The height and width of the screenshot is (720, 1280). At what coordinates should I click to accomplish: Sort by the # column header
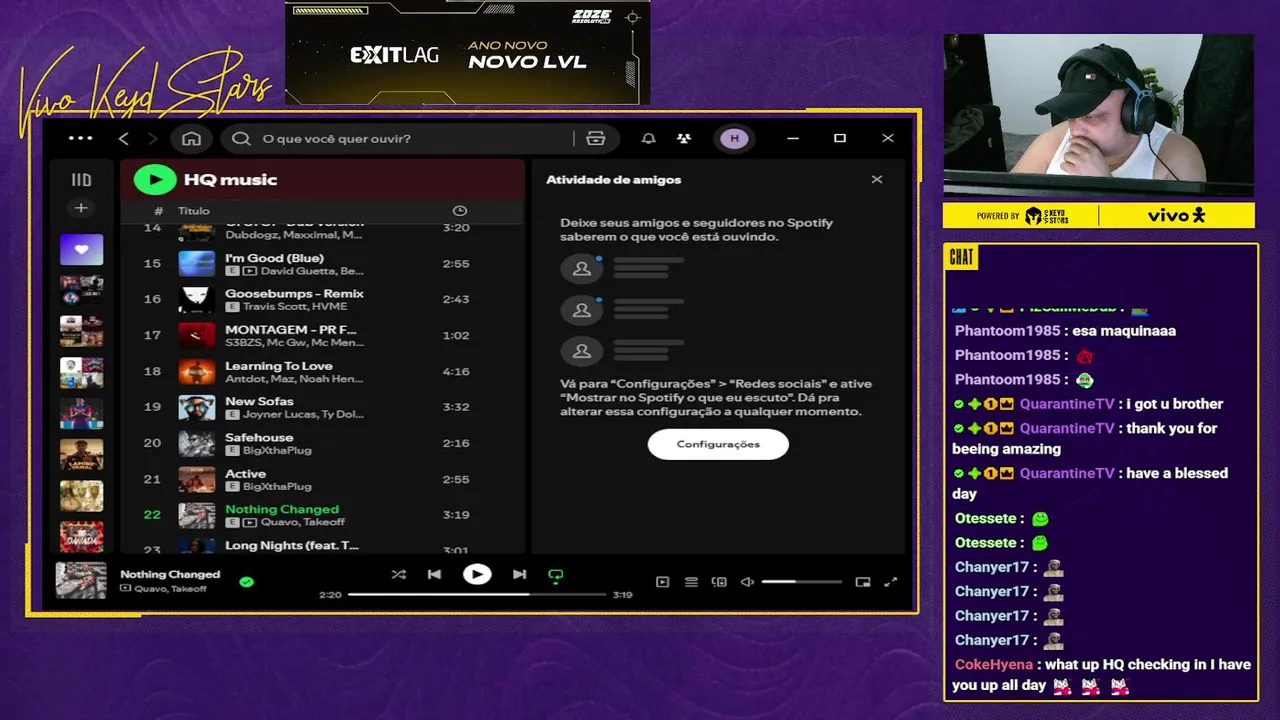(158, 211)
